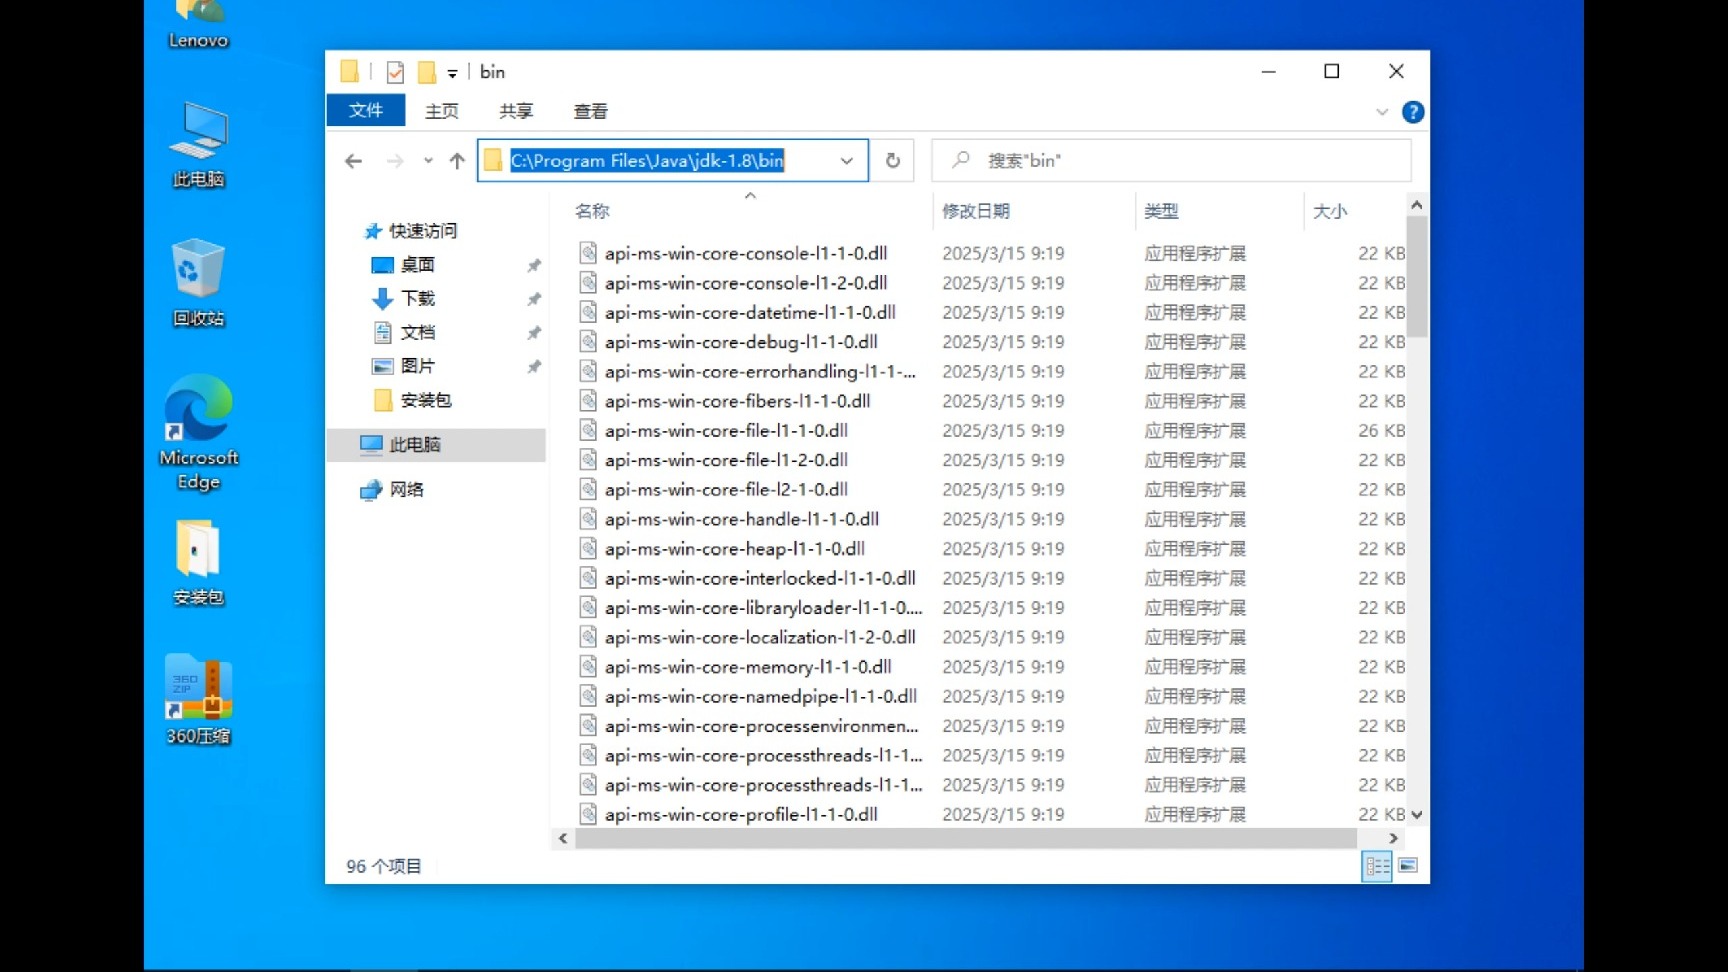This screenshot has width=1728, height=972.
Task: Click the vertical scrollbar down arrow
Action: tap(1416, 815)
